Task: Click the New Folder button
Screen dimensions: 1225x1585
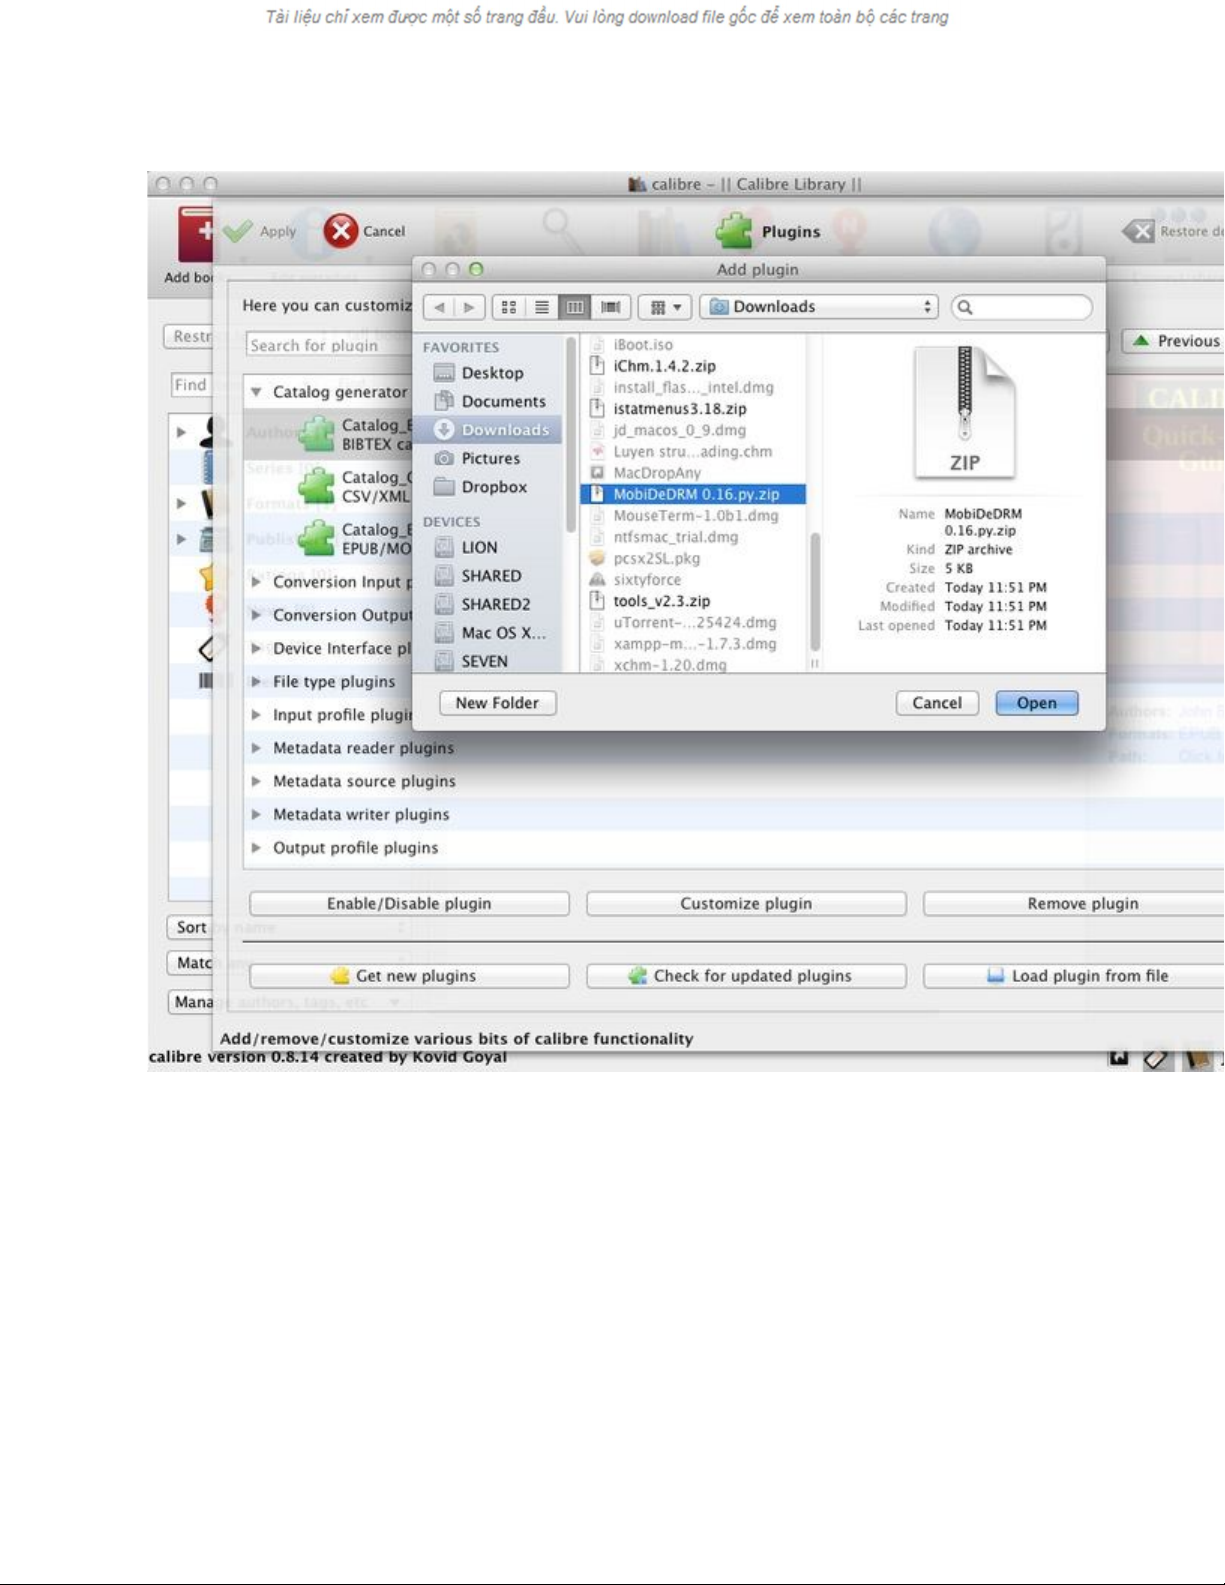Action: coord(497,703)
